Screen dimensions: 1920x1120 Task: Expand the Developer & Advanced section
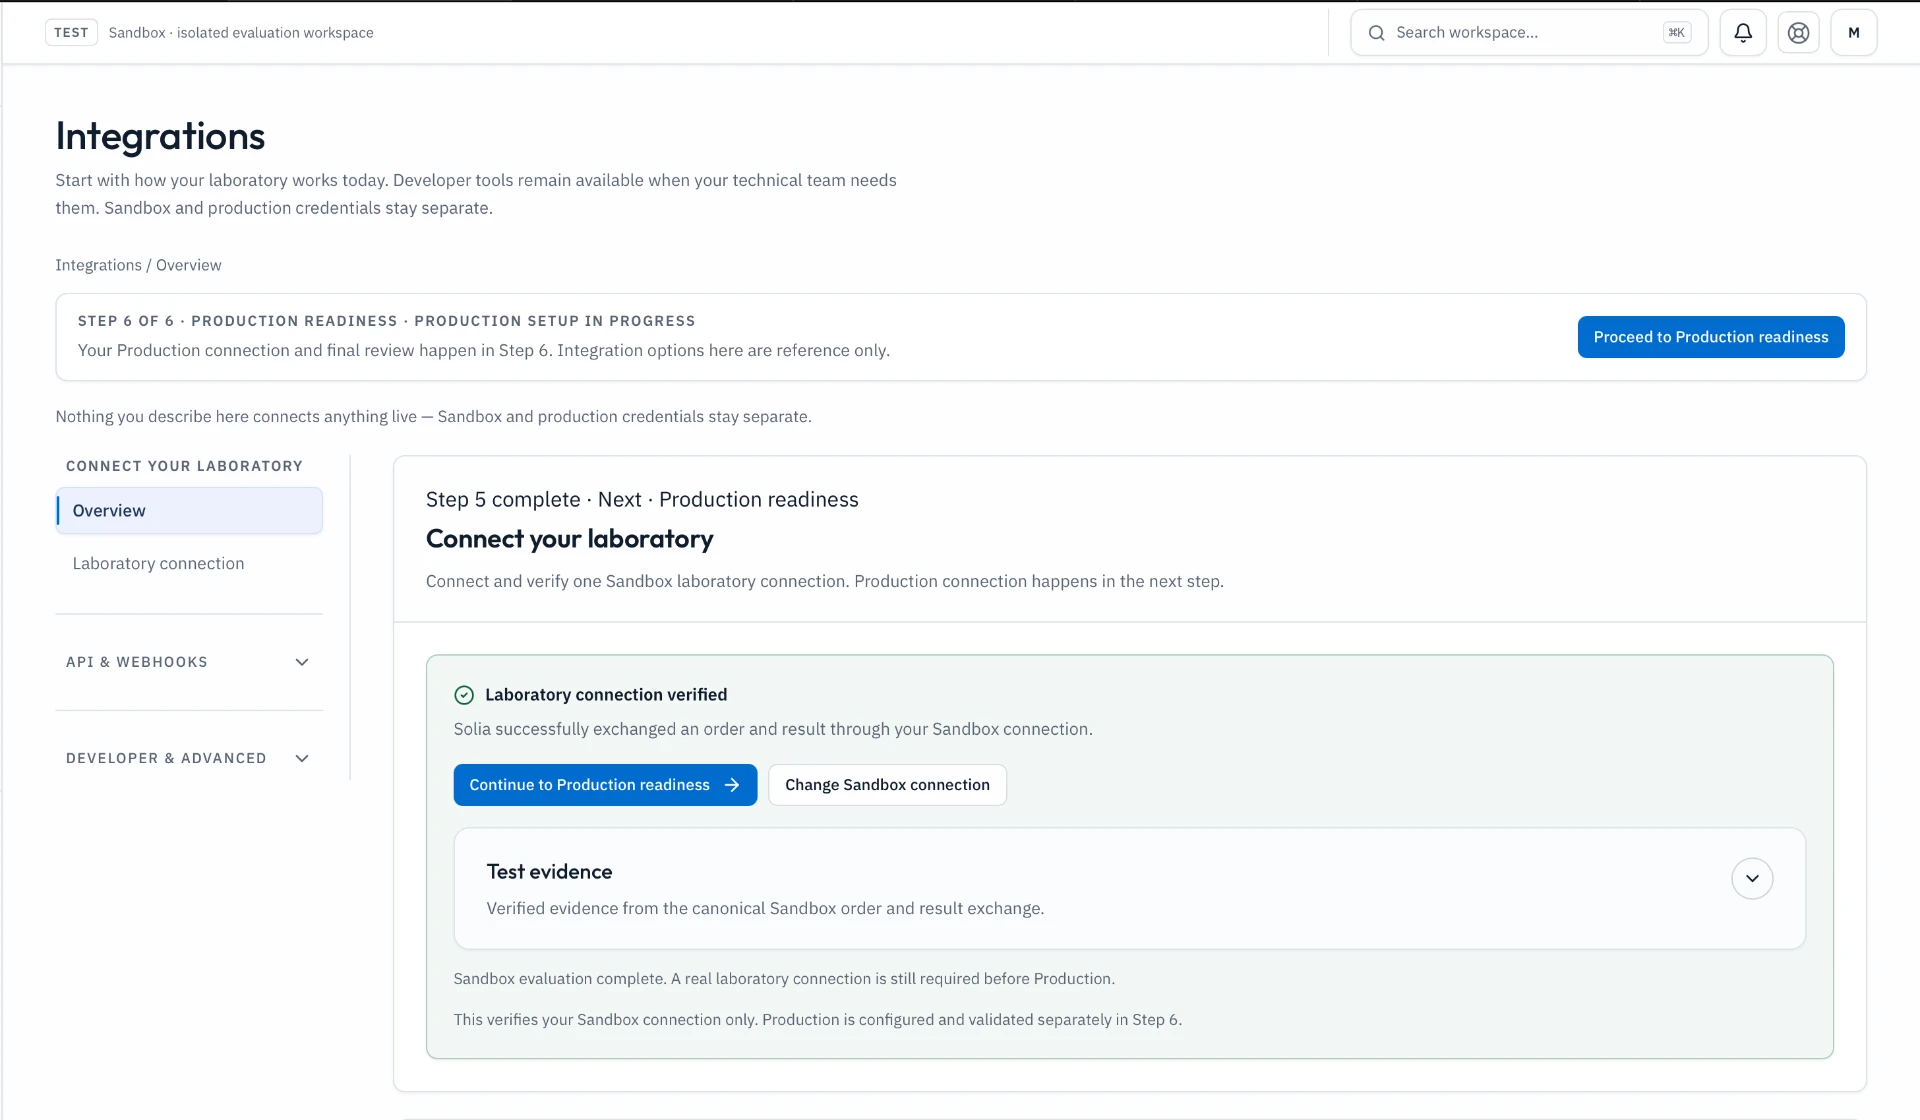189,758
